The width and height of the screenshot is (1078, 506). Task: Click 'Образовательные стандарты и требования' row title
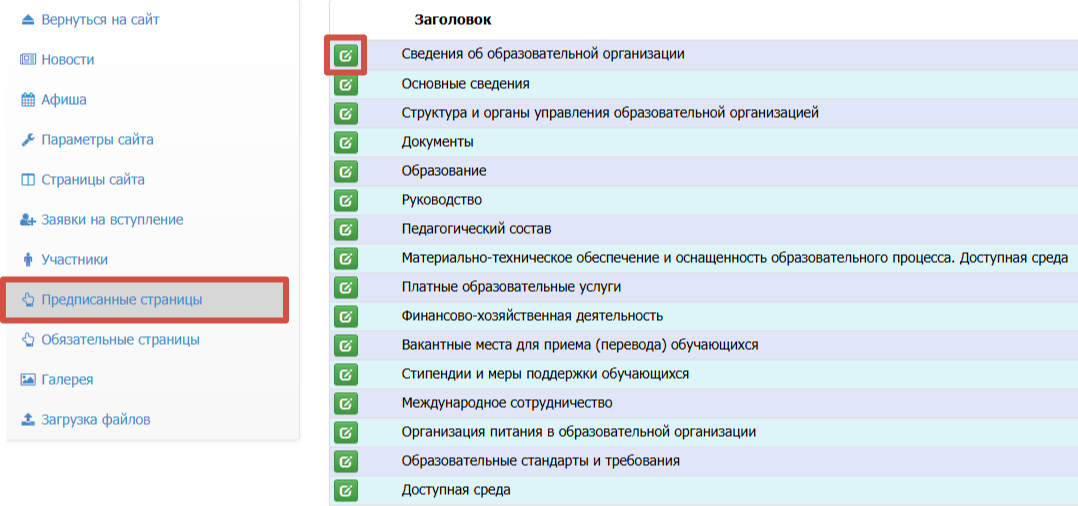[540, 461]
